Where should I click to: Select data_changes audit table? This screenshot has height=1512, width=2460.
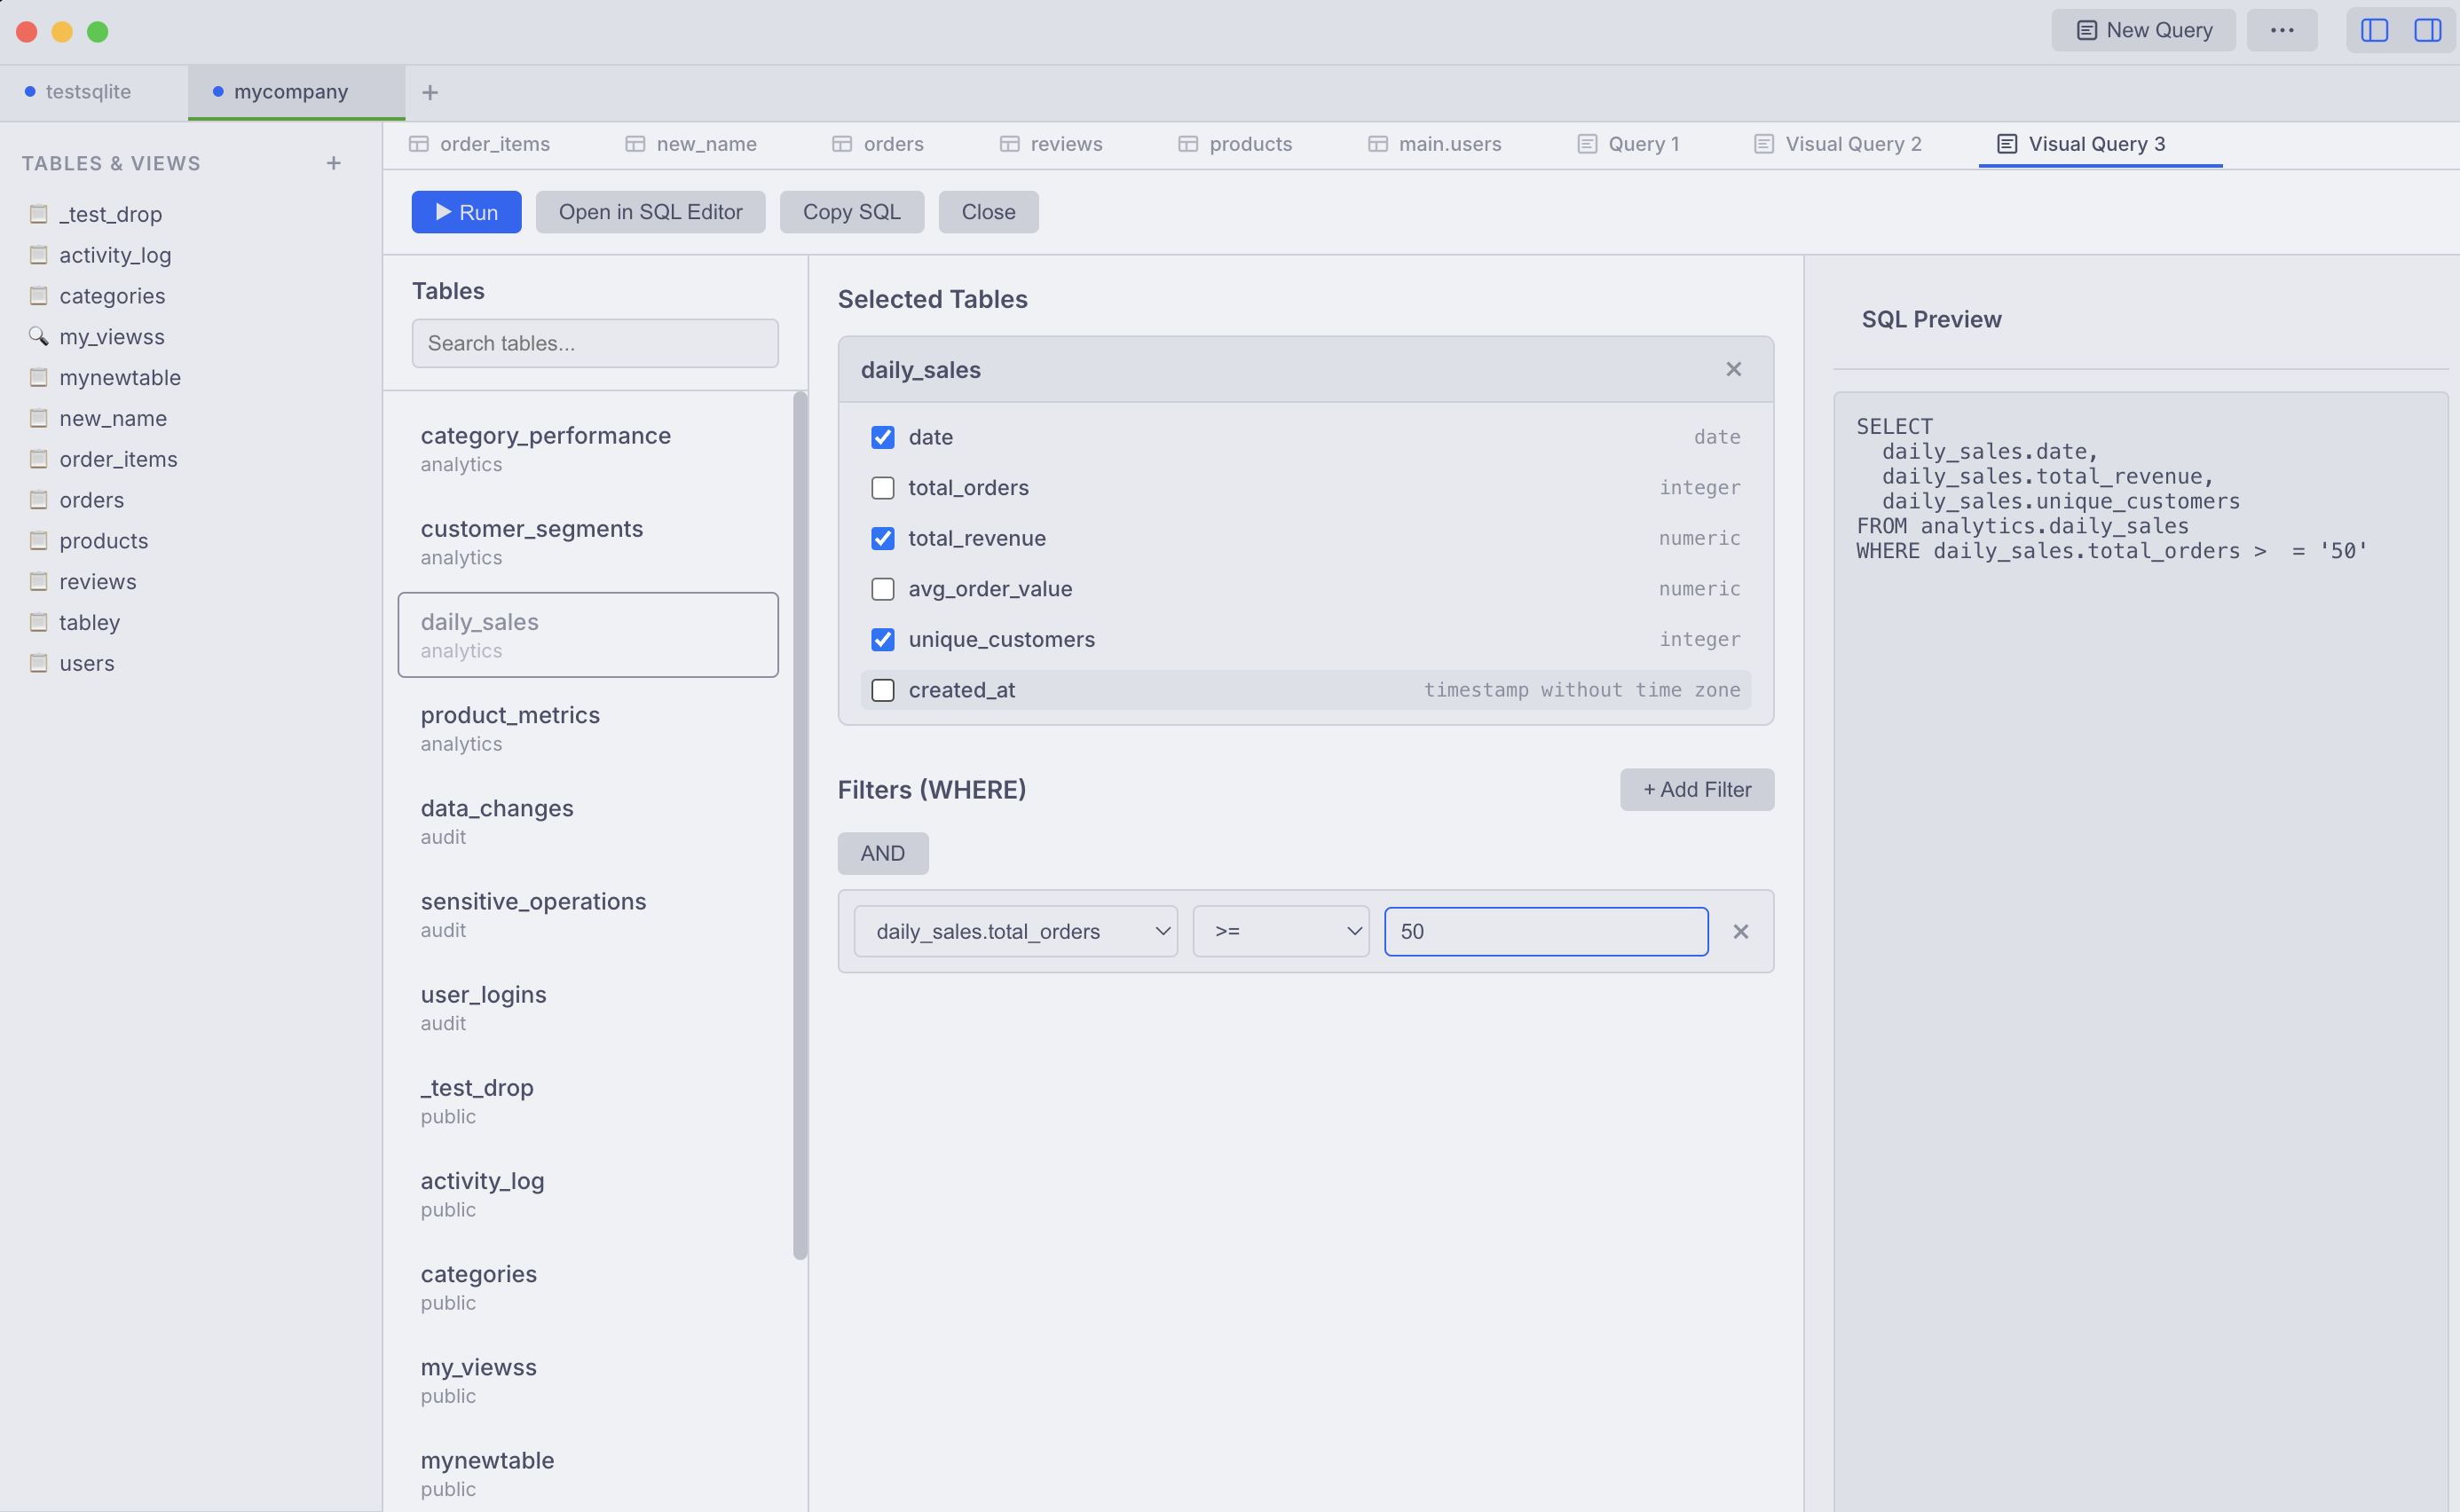point(588,821)
